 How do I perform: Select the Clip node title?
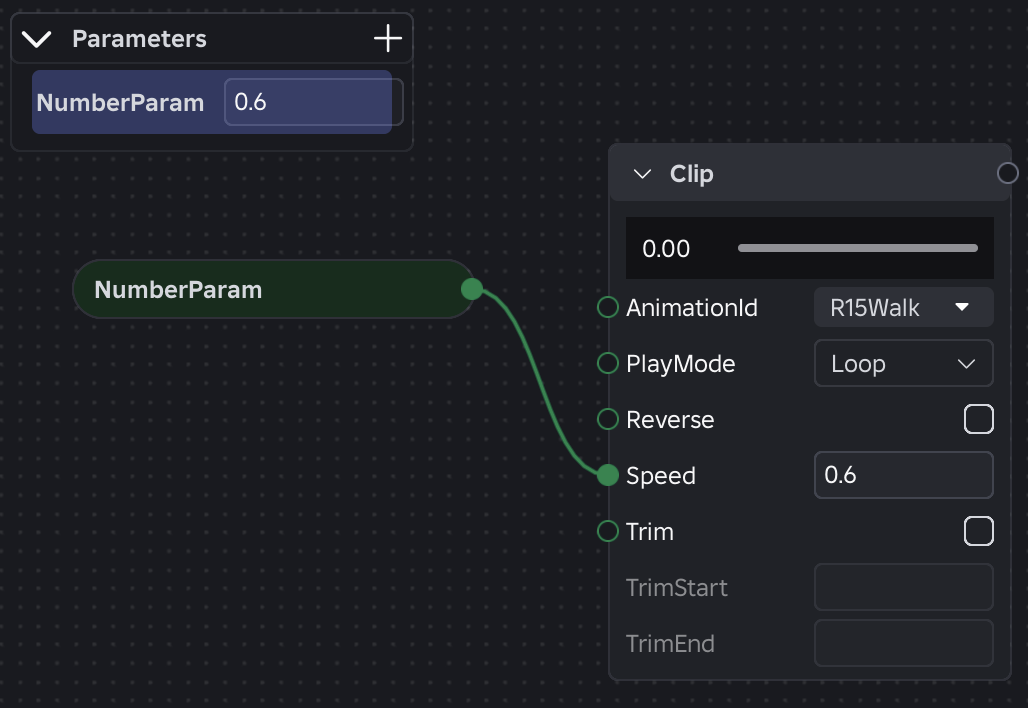[691, 174]
